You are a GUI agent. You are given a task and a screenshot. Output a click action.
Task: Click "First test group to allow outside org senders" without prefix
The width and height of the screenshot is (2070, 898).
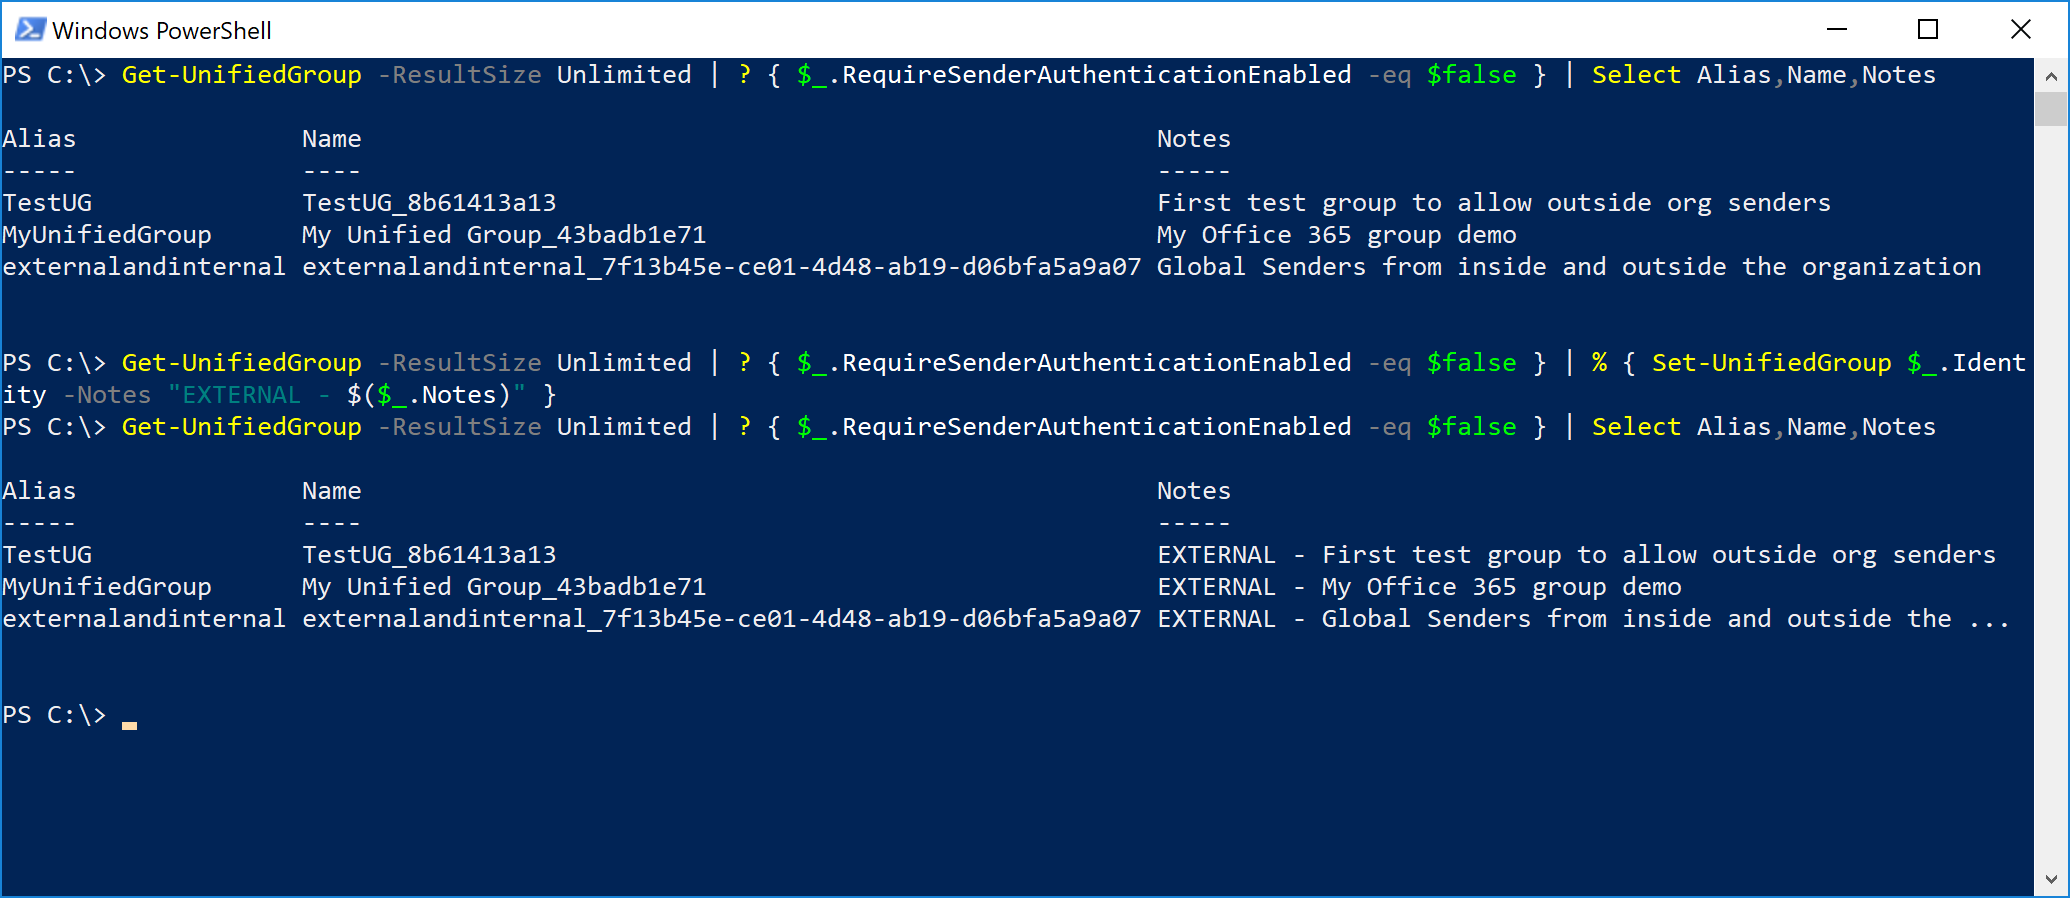click(x=1493, y=203)
